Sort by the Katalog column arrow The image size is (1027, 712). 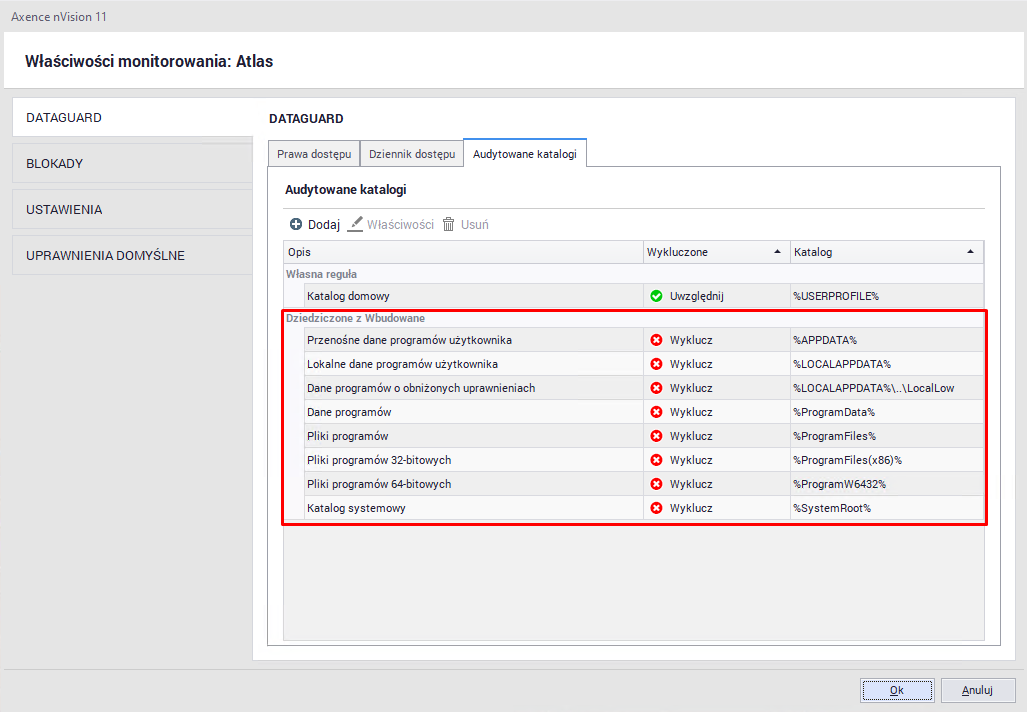[970, 252]
